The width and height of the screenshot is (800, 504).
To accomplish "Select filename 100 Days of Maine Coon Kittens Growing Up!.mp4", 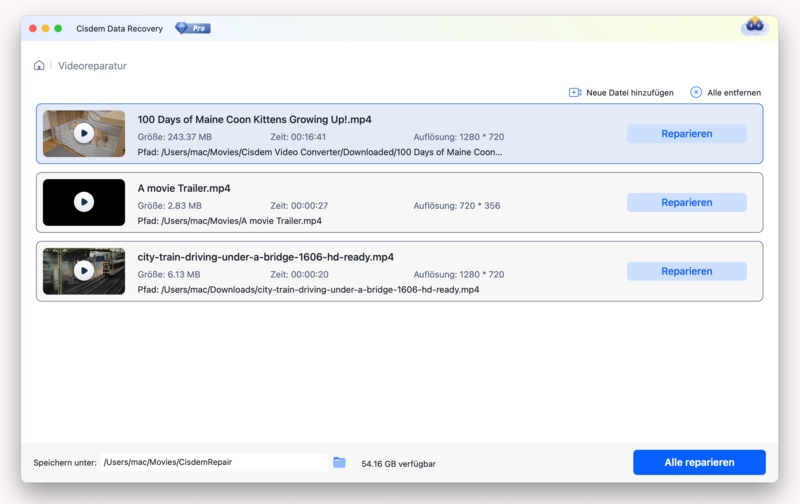I will pyautogui.click(x=255, y=119).
